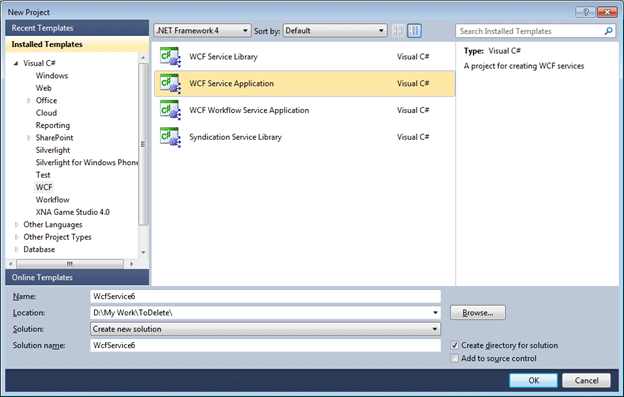Screen dimensions: 624x397
Task: Click the Cancel button
Action: point(586,380)
